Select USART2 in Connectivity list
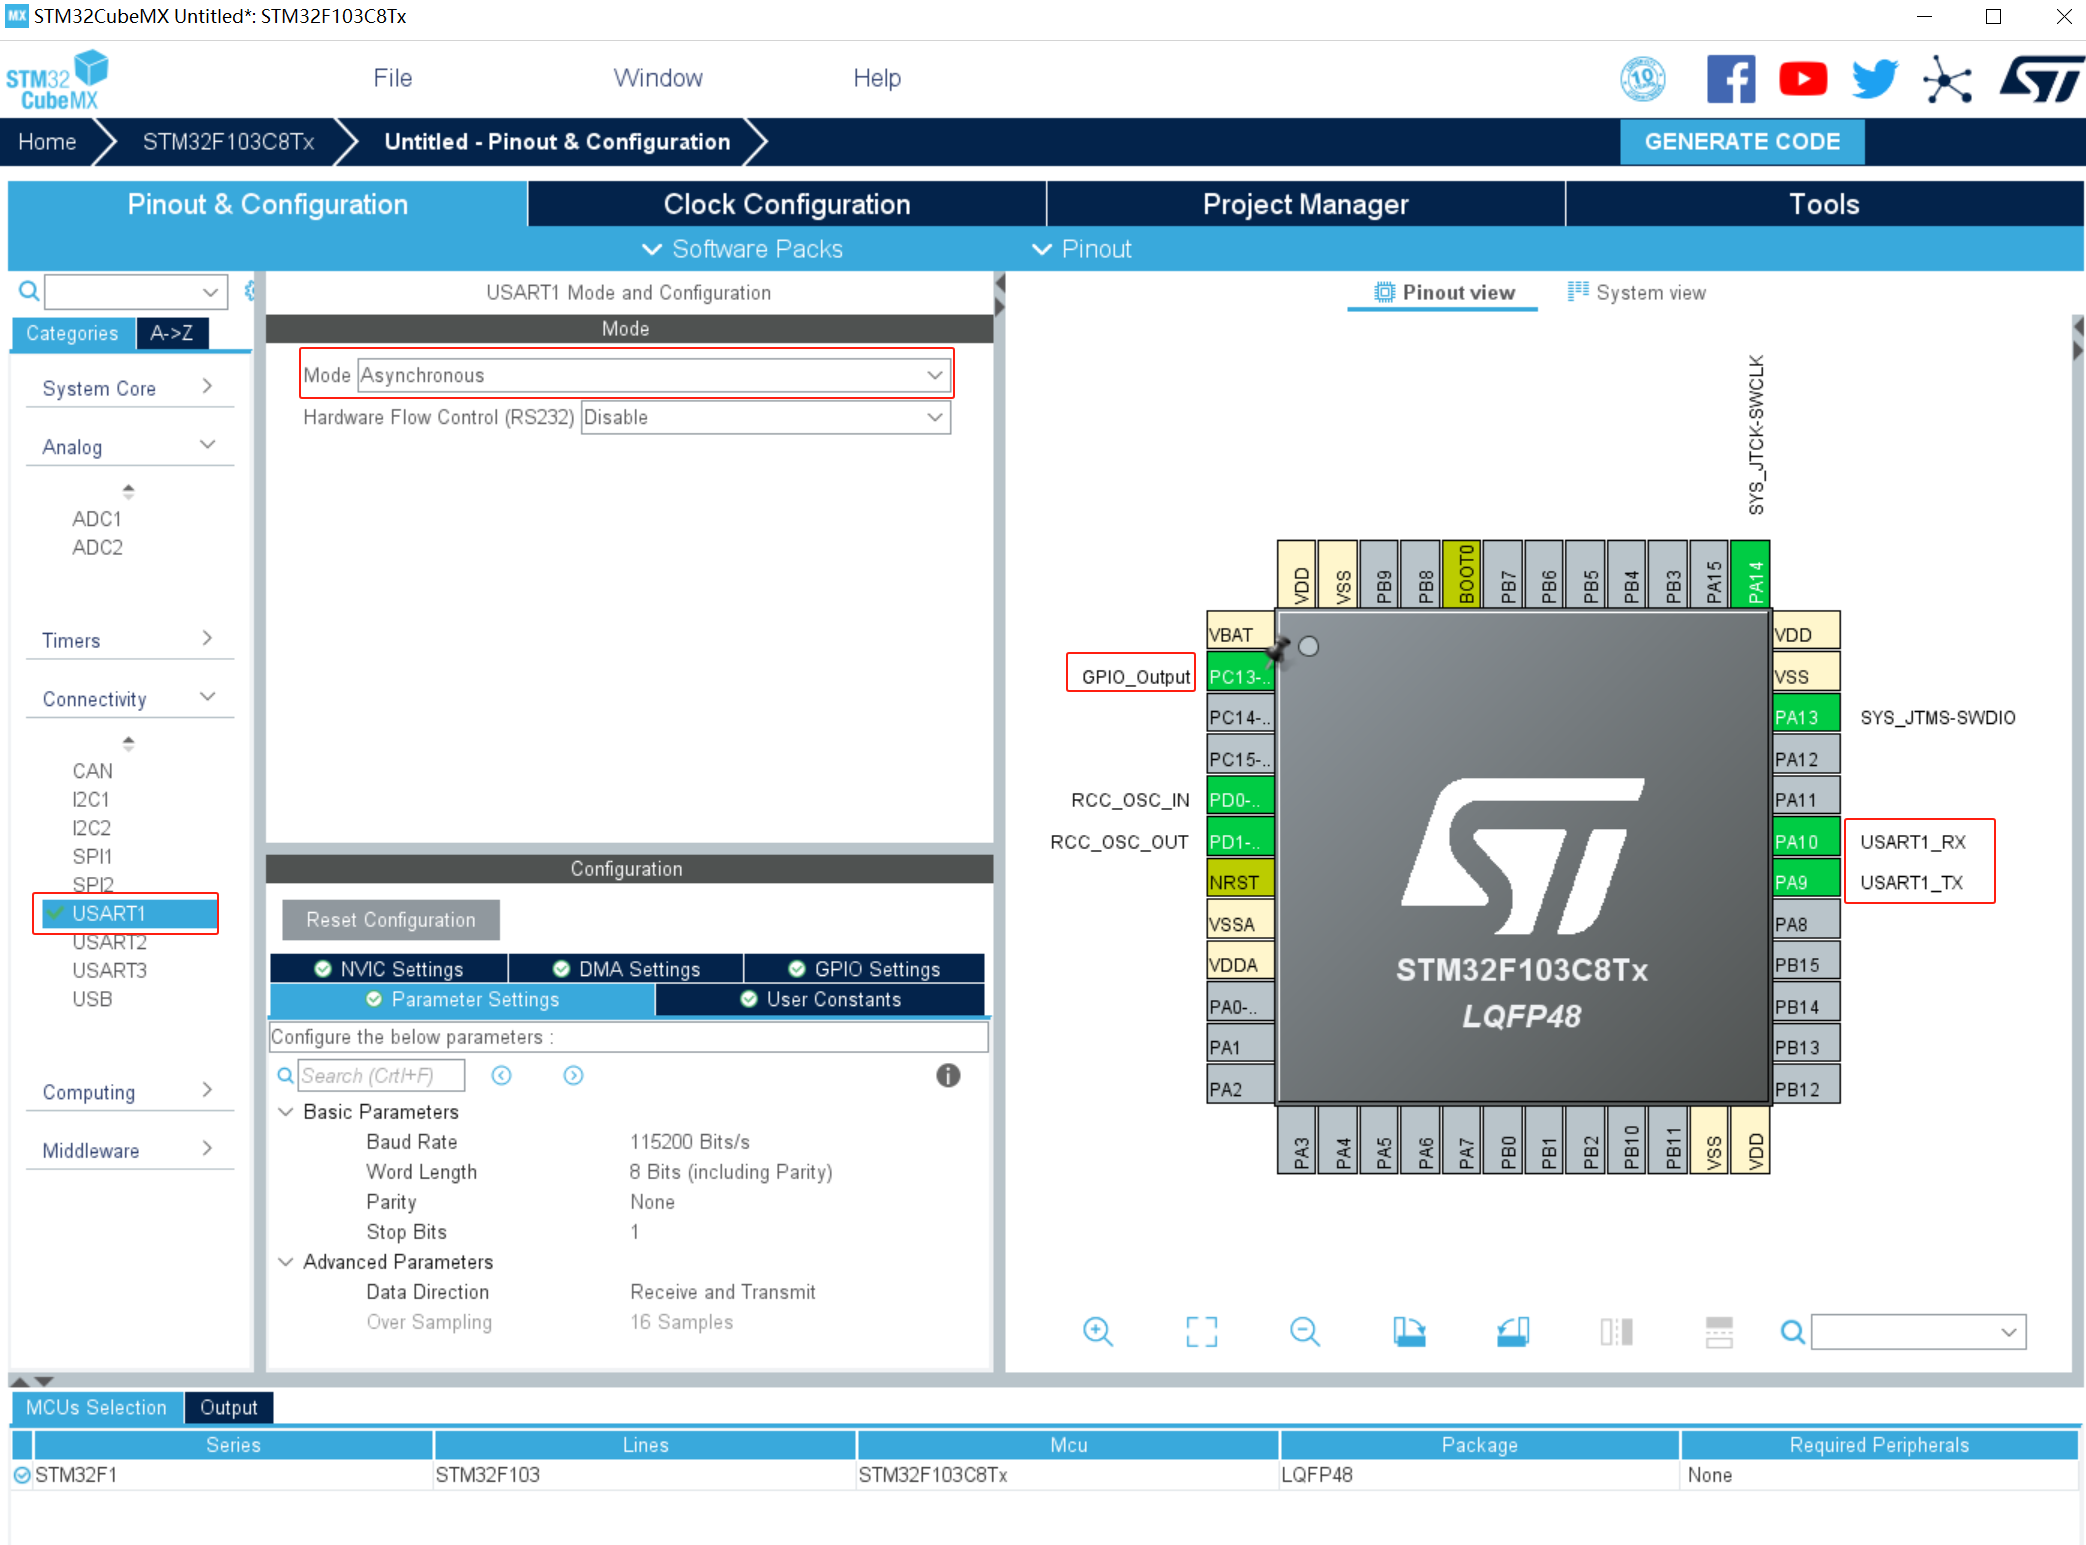 [109, 942]
